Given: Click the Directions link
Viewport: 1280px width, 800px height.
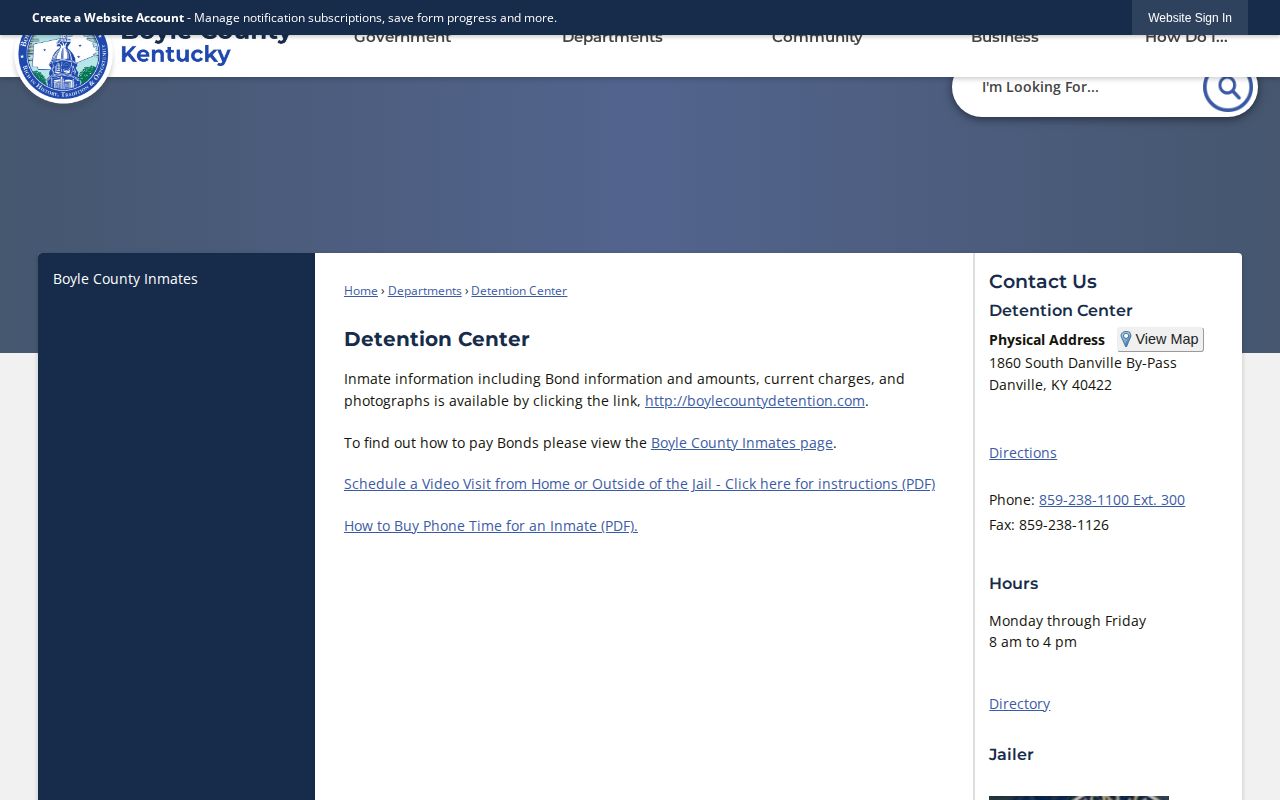Looking at the screenshot, I should [x=1023, y=453].
